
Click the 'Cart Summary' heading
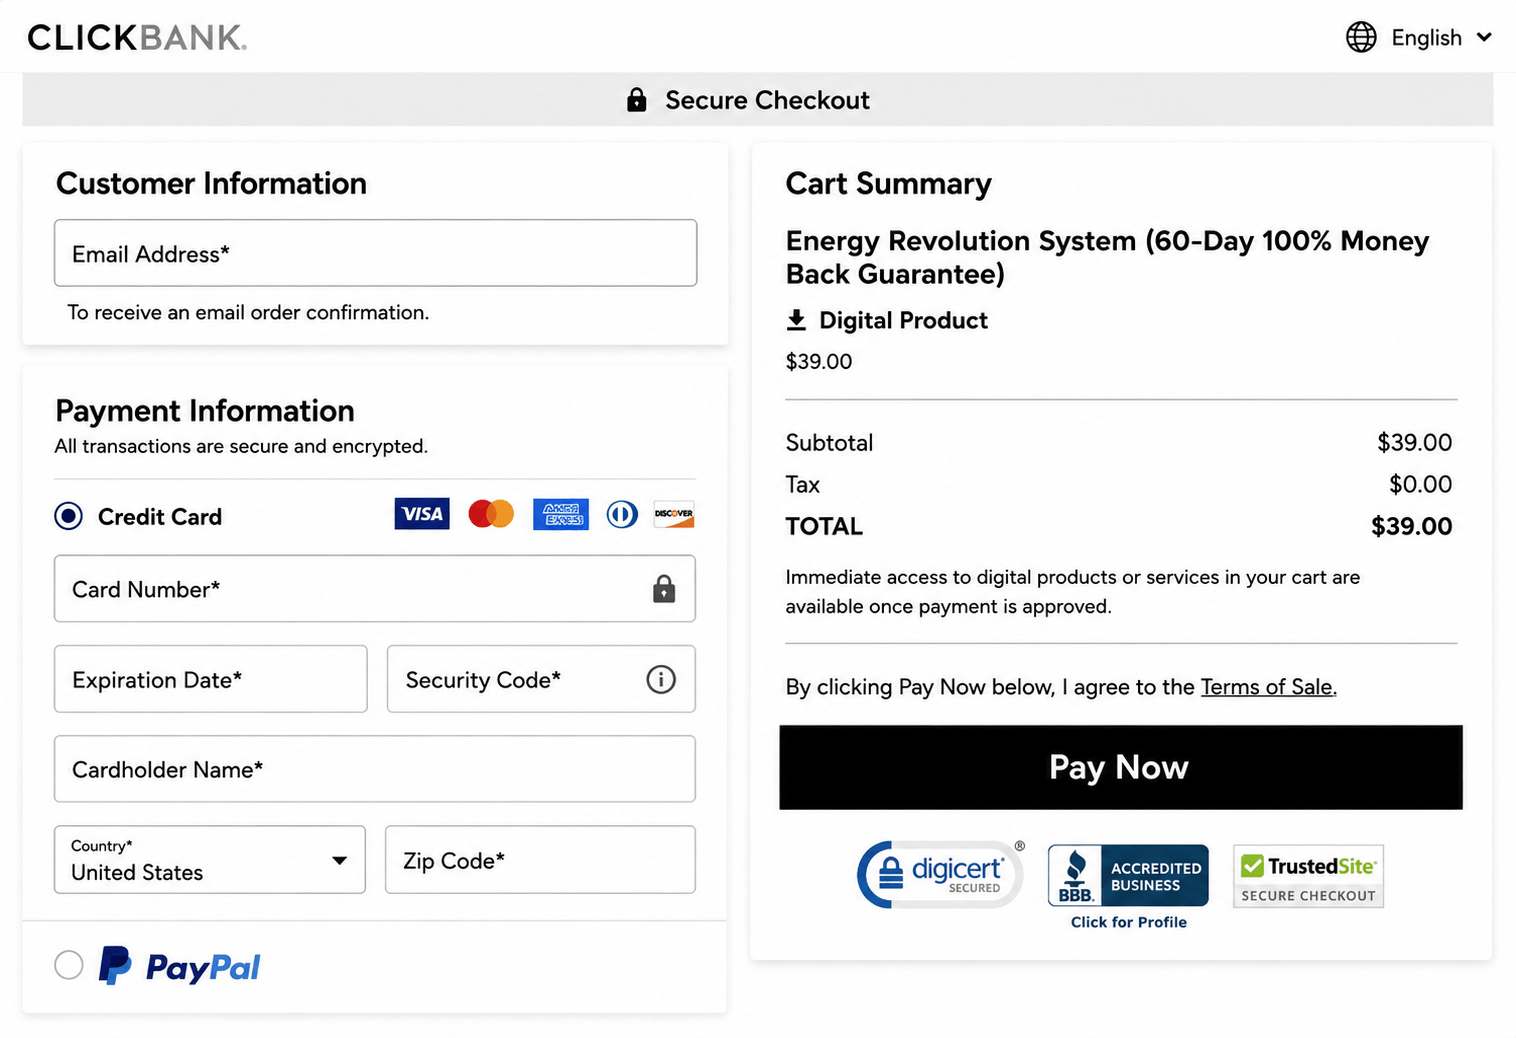pyautogui.click(x=889, y=184)
